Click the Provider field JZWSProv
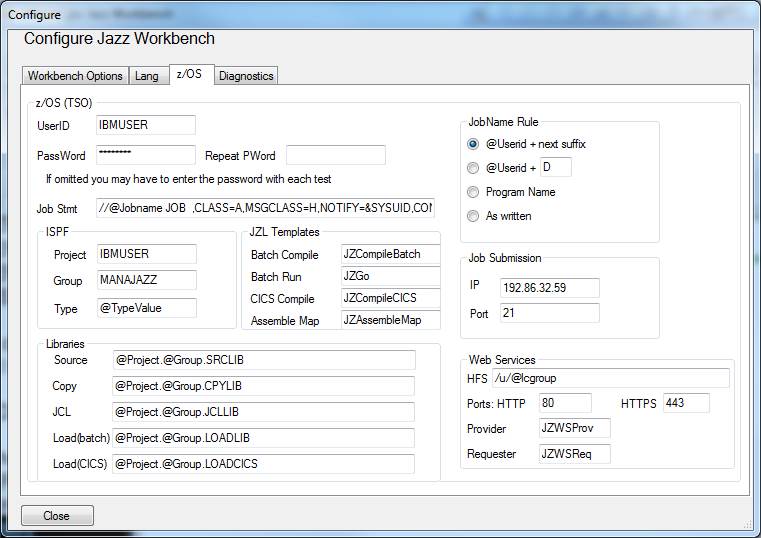The width and height of the screenshot is (761, 538). click(575, 428)
